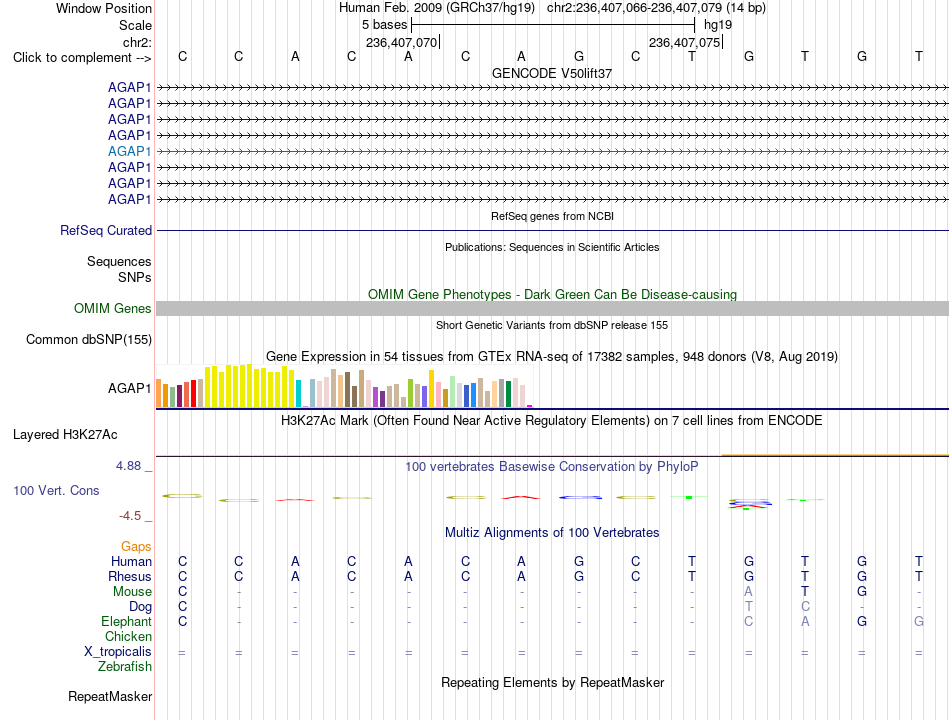Click the Layered H3K27Ac label
Image resolution: width=950 pixels, height=720 pixels.
tap(65, 435)
